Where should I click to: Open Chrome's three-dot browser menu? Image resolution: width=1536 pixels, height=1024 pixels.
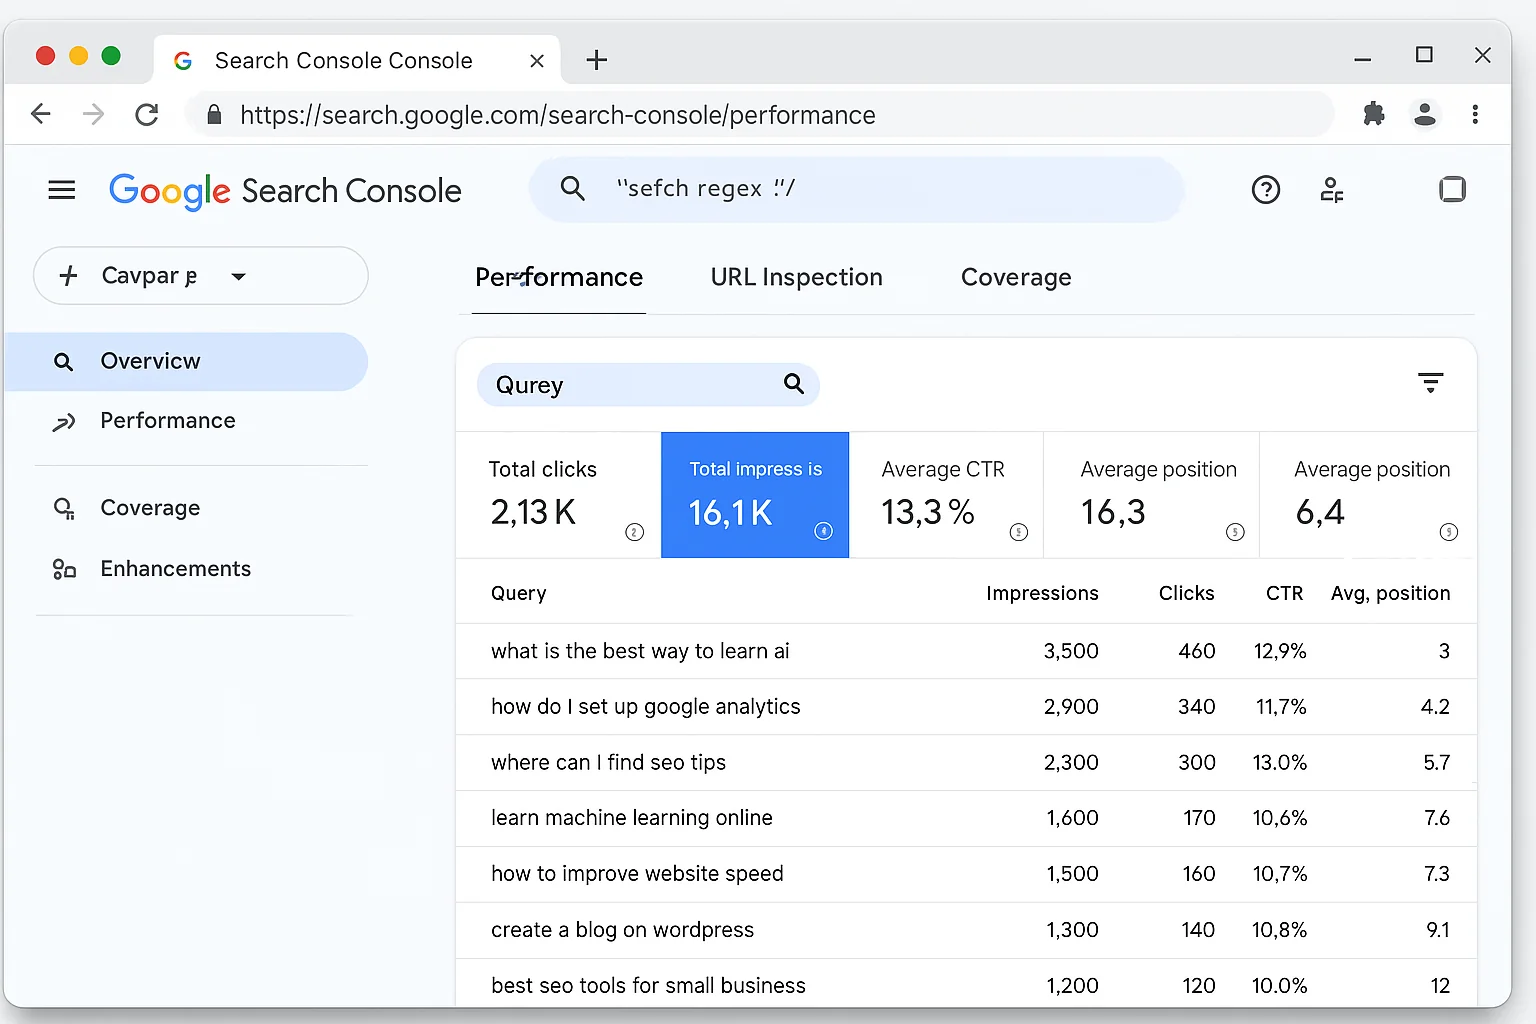[1475, 114]
